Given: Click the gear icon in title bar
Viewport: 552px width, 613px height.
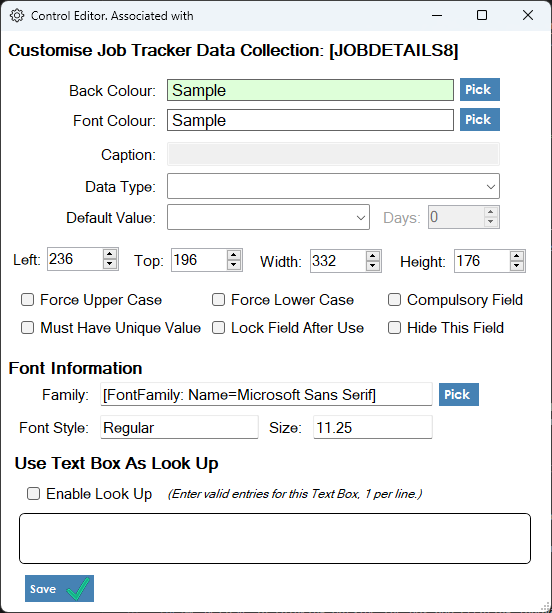Looking at the screenshot, I should point(17,16).
